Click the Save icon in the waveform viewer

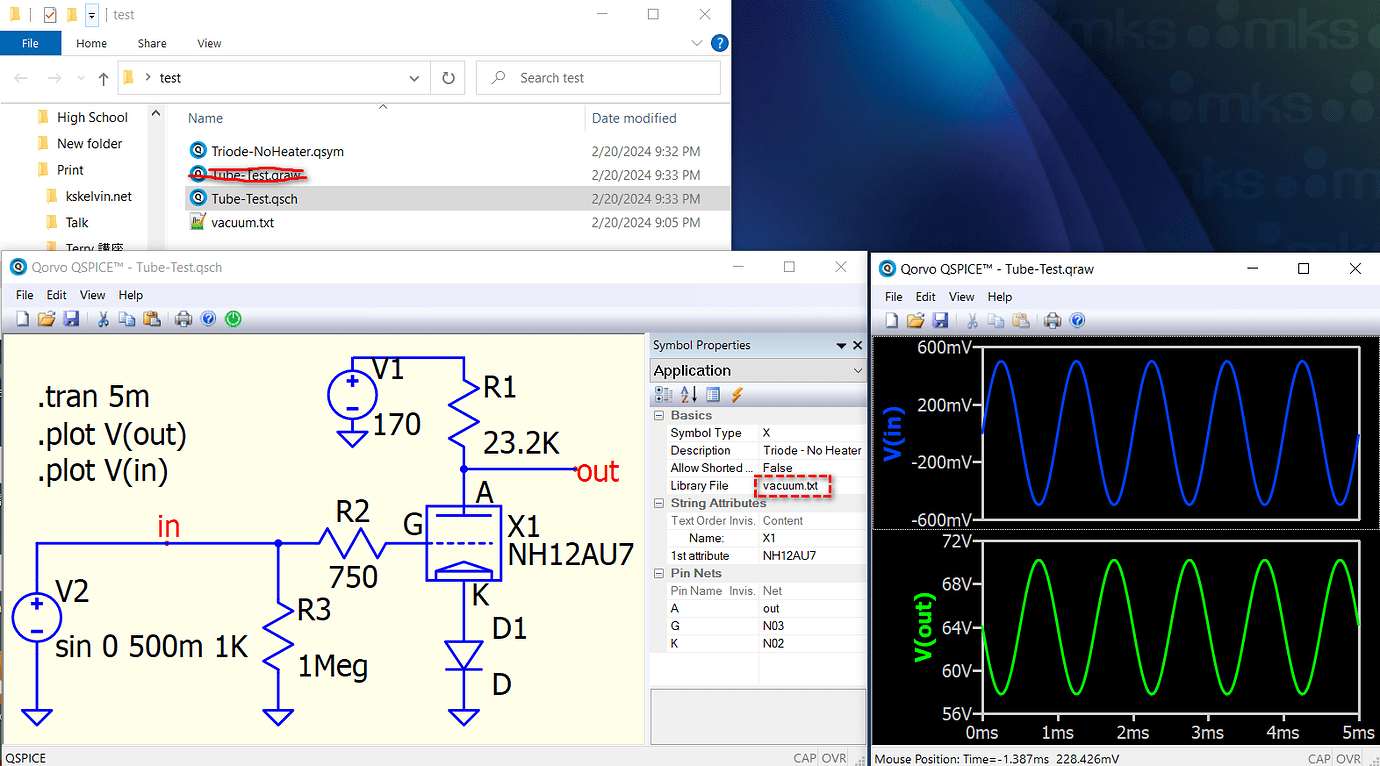coord(940,319)
